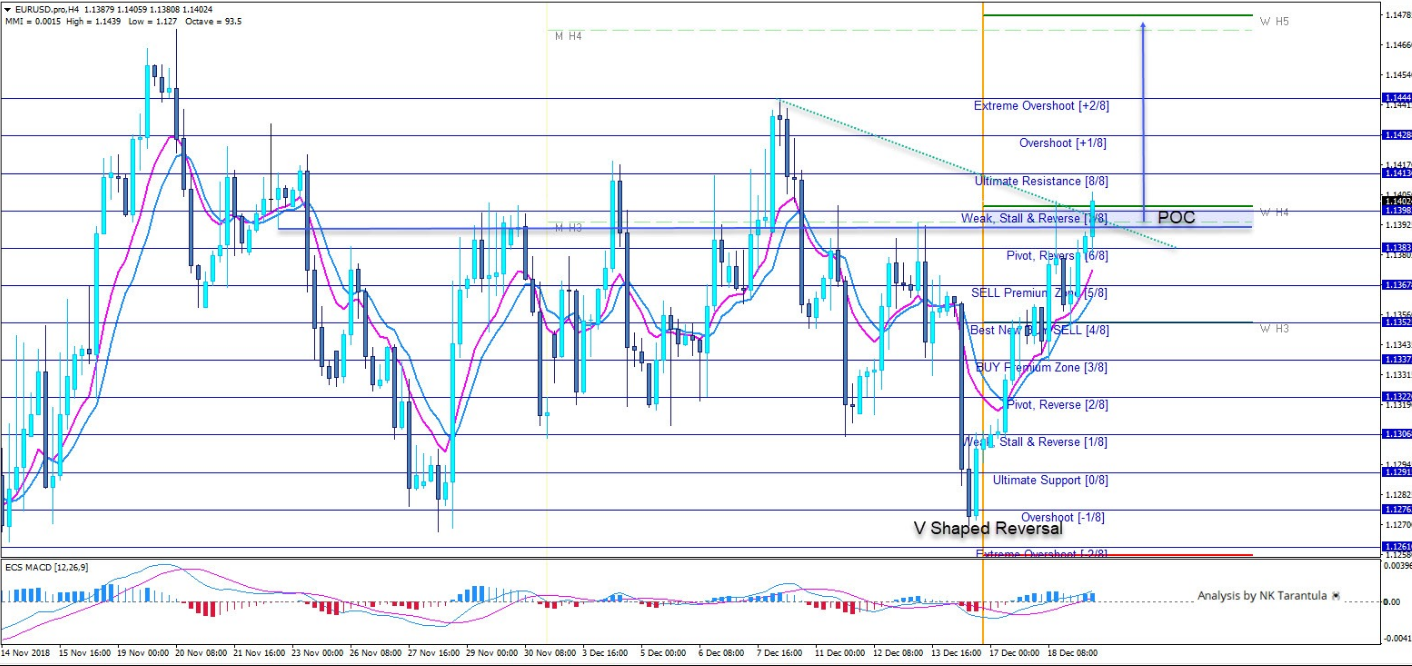Screen dimensions: 1412x666
Task: Click the 17 Dec 00:00 time label
Action: [x=1014, y=651]
